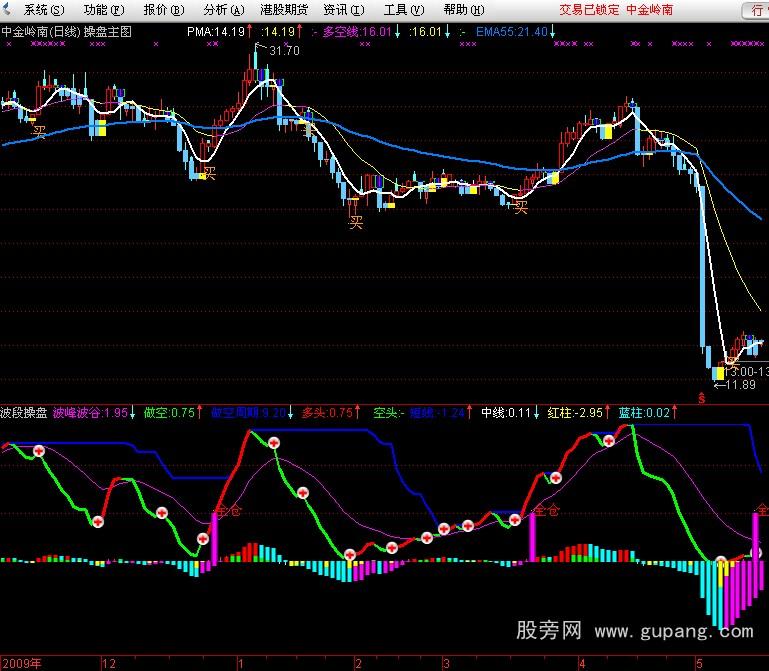
Task: Expand the 工具(V) dropdown menu
Action: [x=402, y=10]
